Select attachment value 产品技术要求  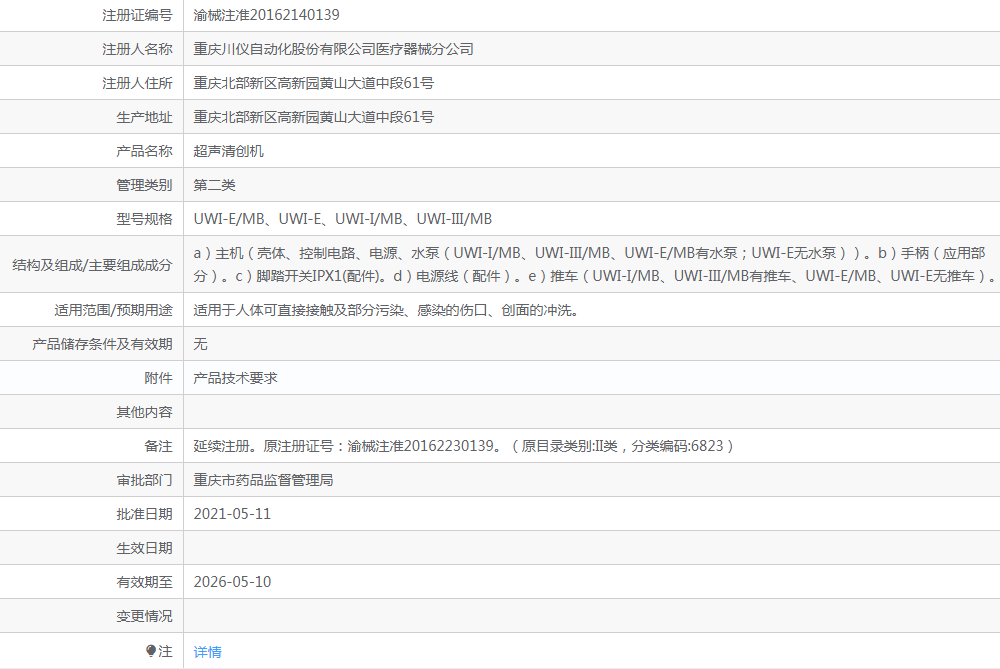(x=235, y=378)
